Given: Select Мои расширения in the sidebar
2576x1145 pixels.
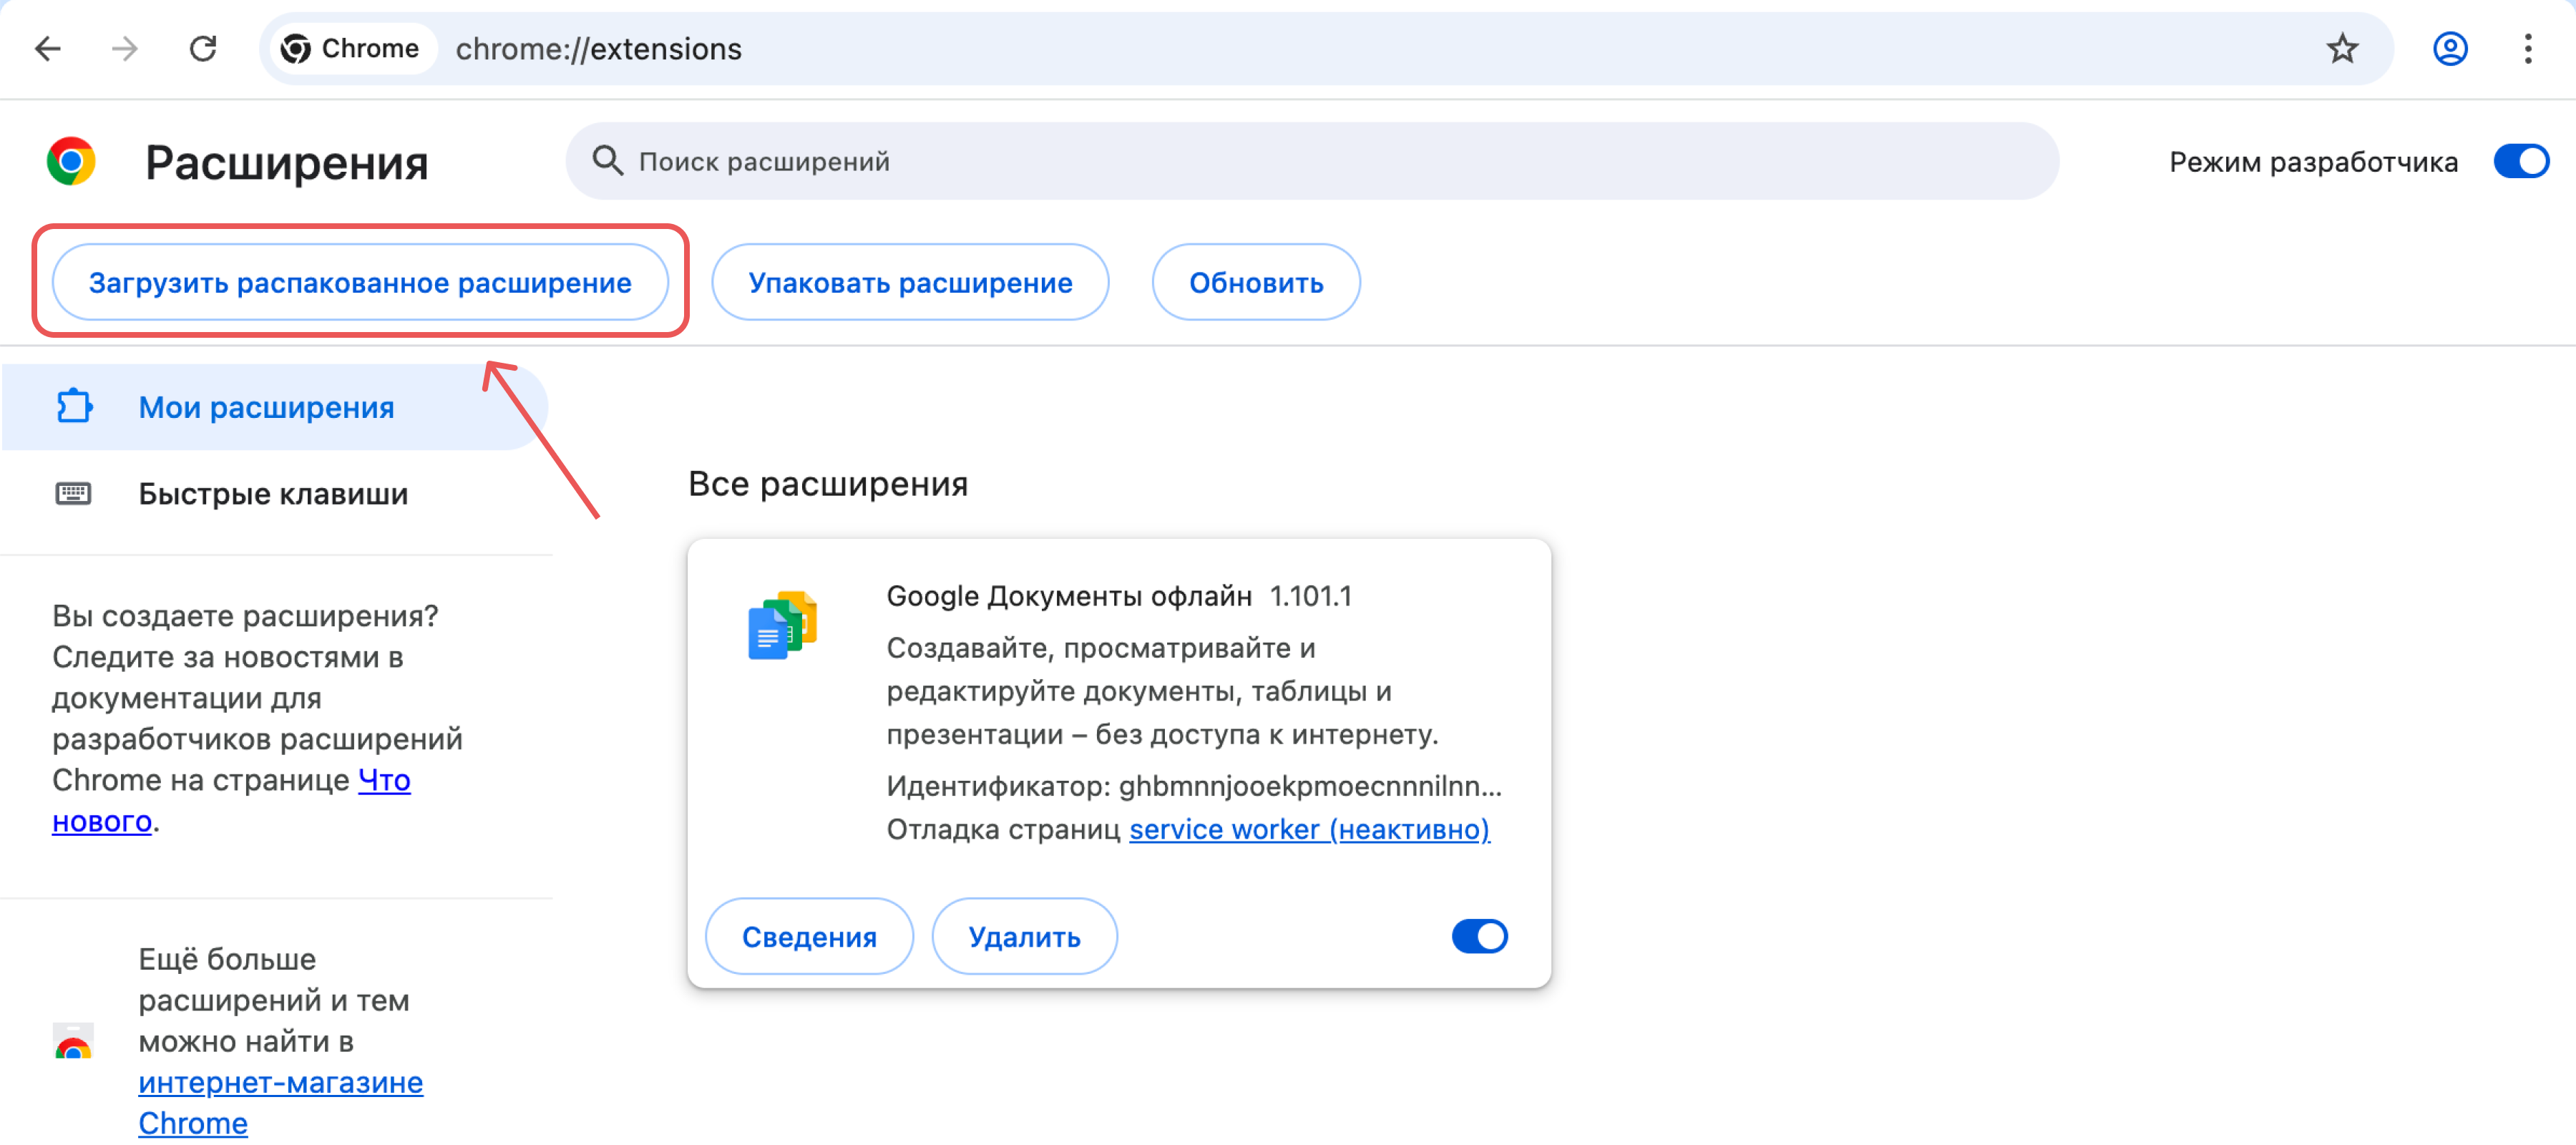Looking at the screenshot, I should (x=274, y=407).
